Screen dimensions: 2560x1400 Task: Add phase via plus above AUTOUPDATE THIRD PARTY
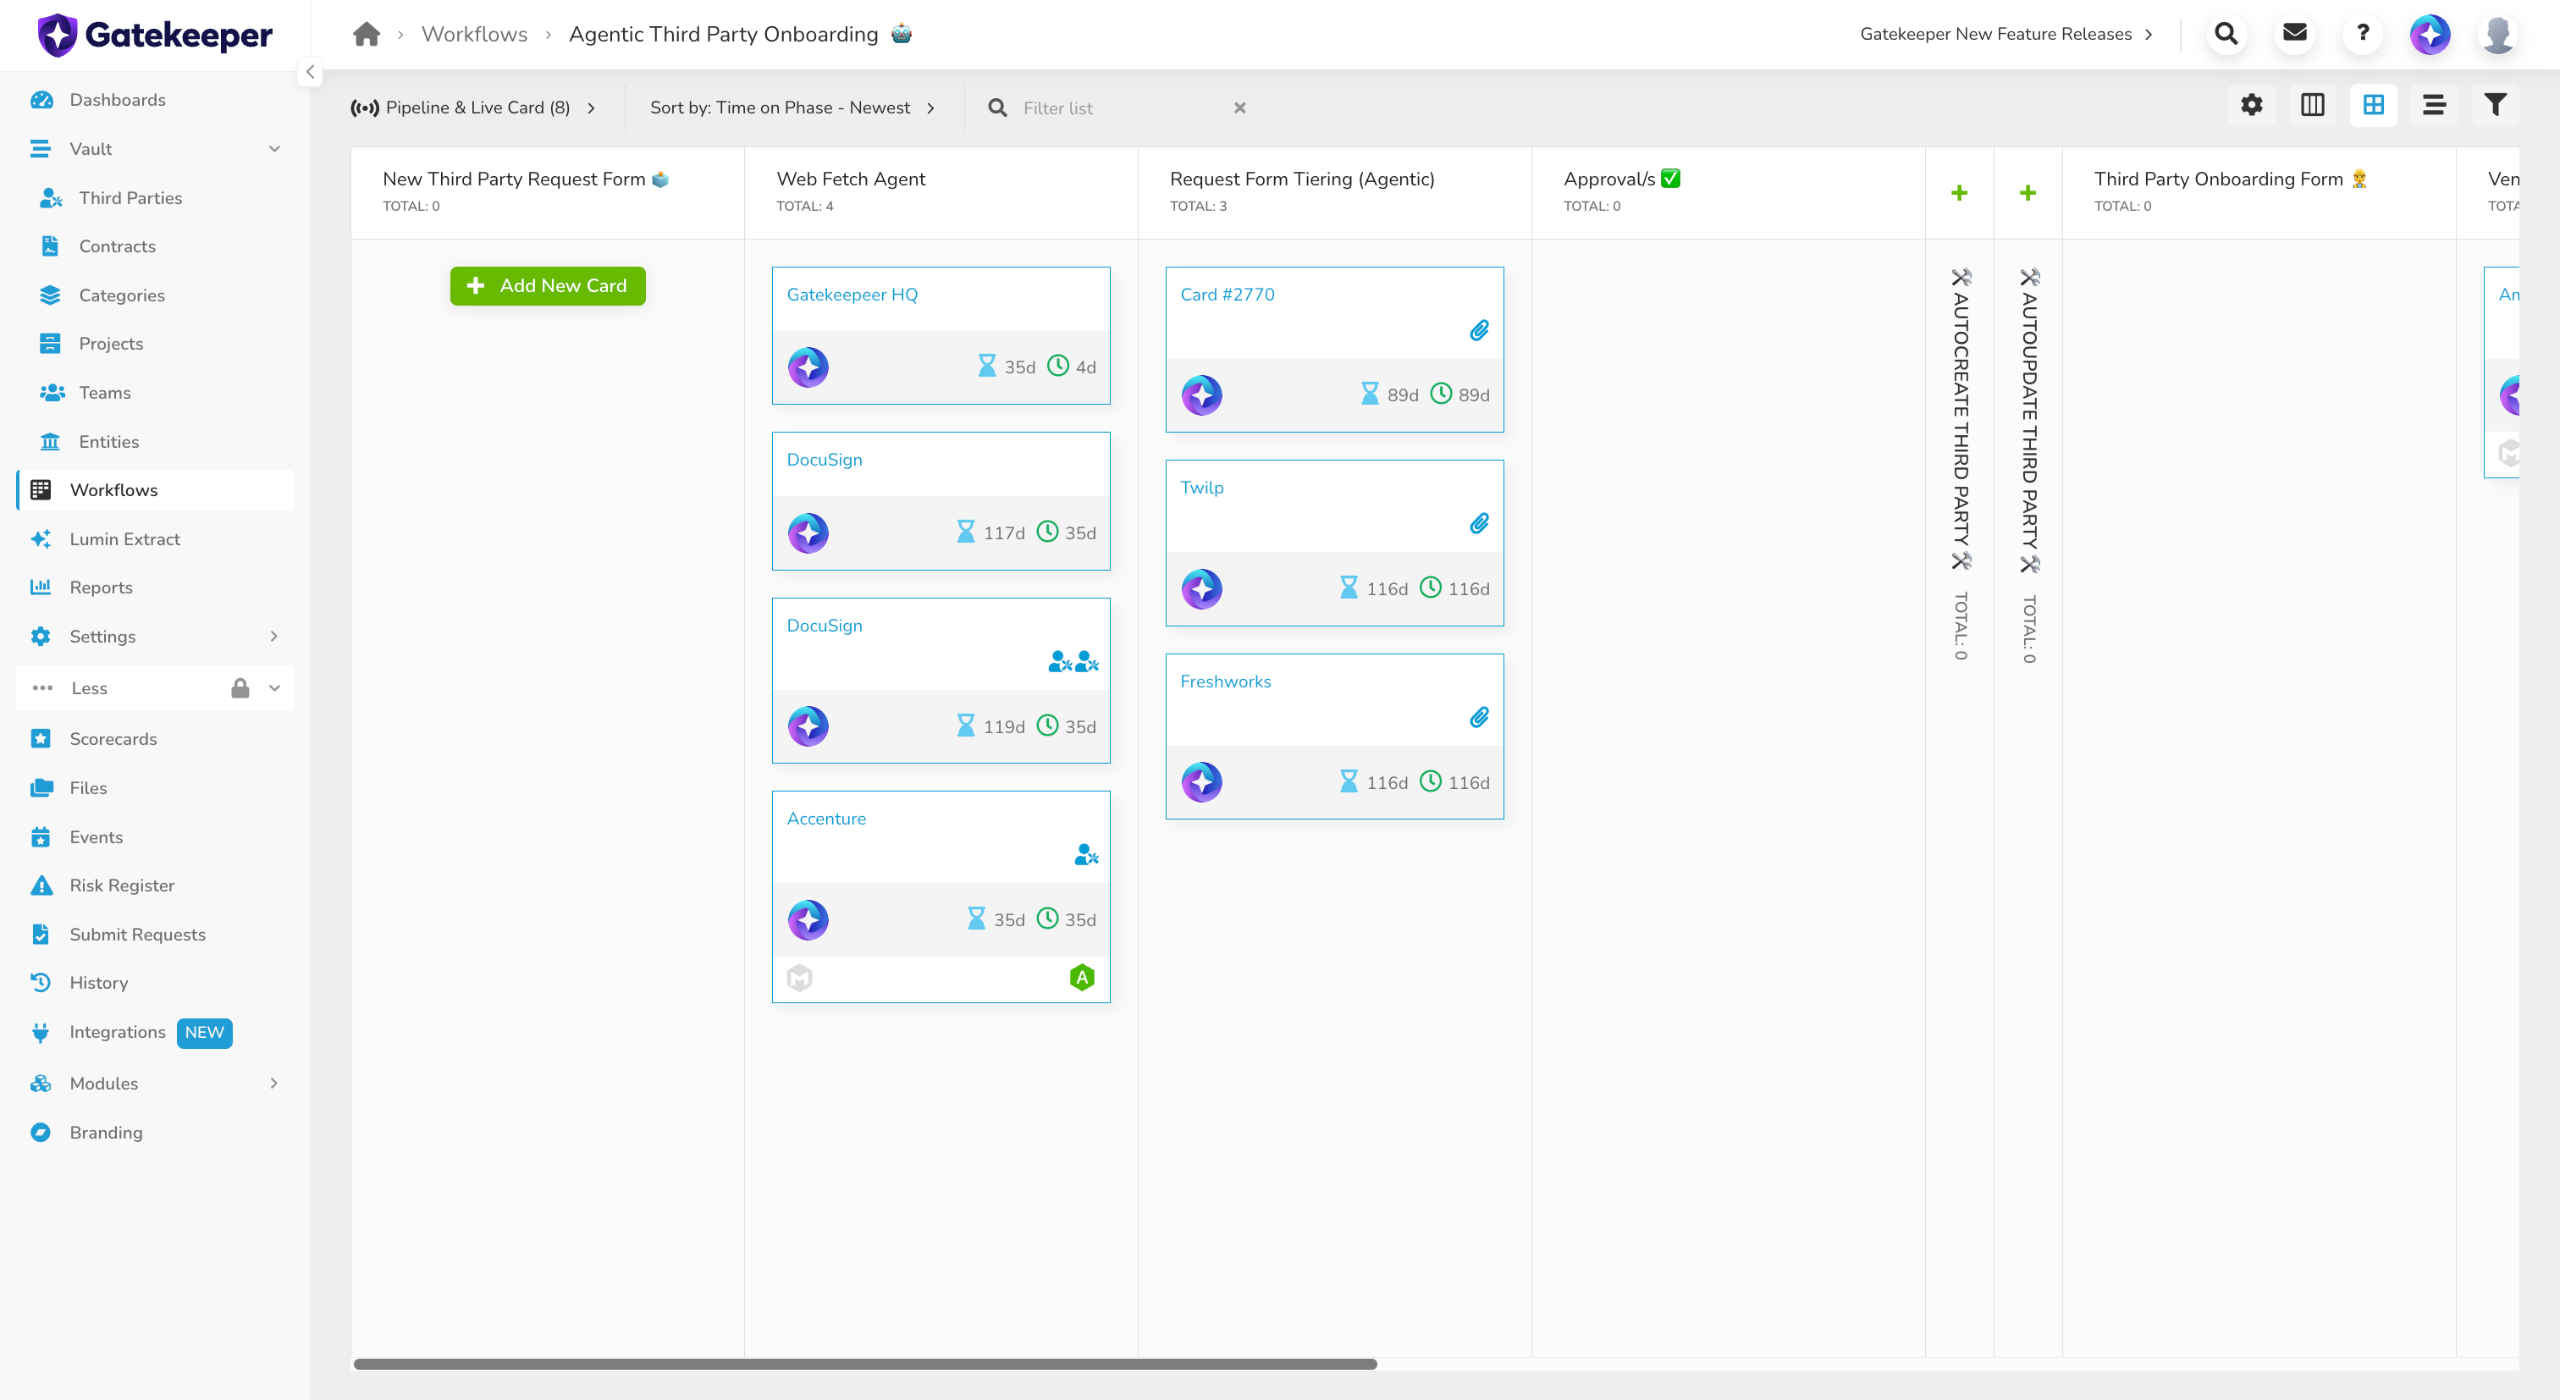point(2027,193)
